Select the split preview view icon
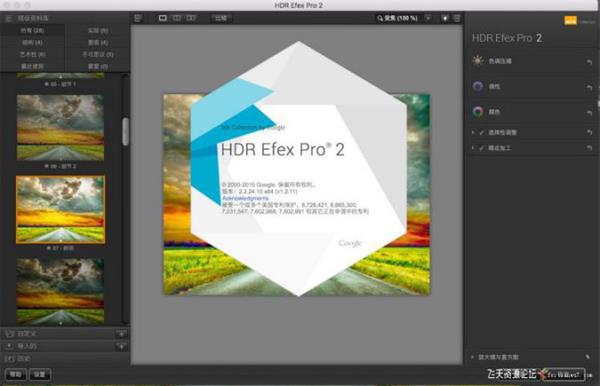 (x=176, y=18)
